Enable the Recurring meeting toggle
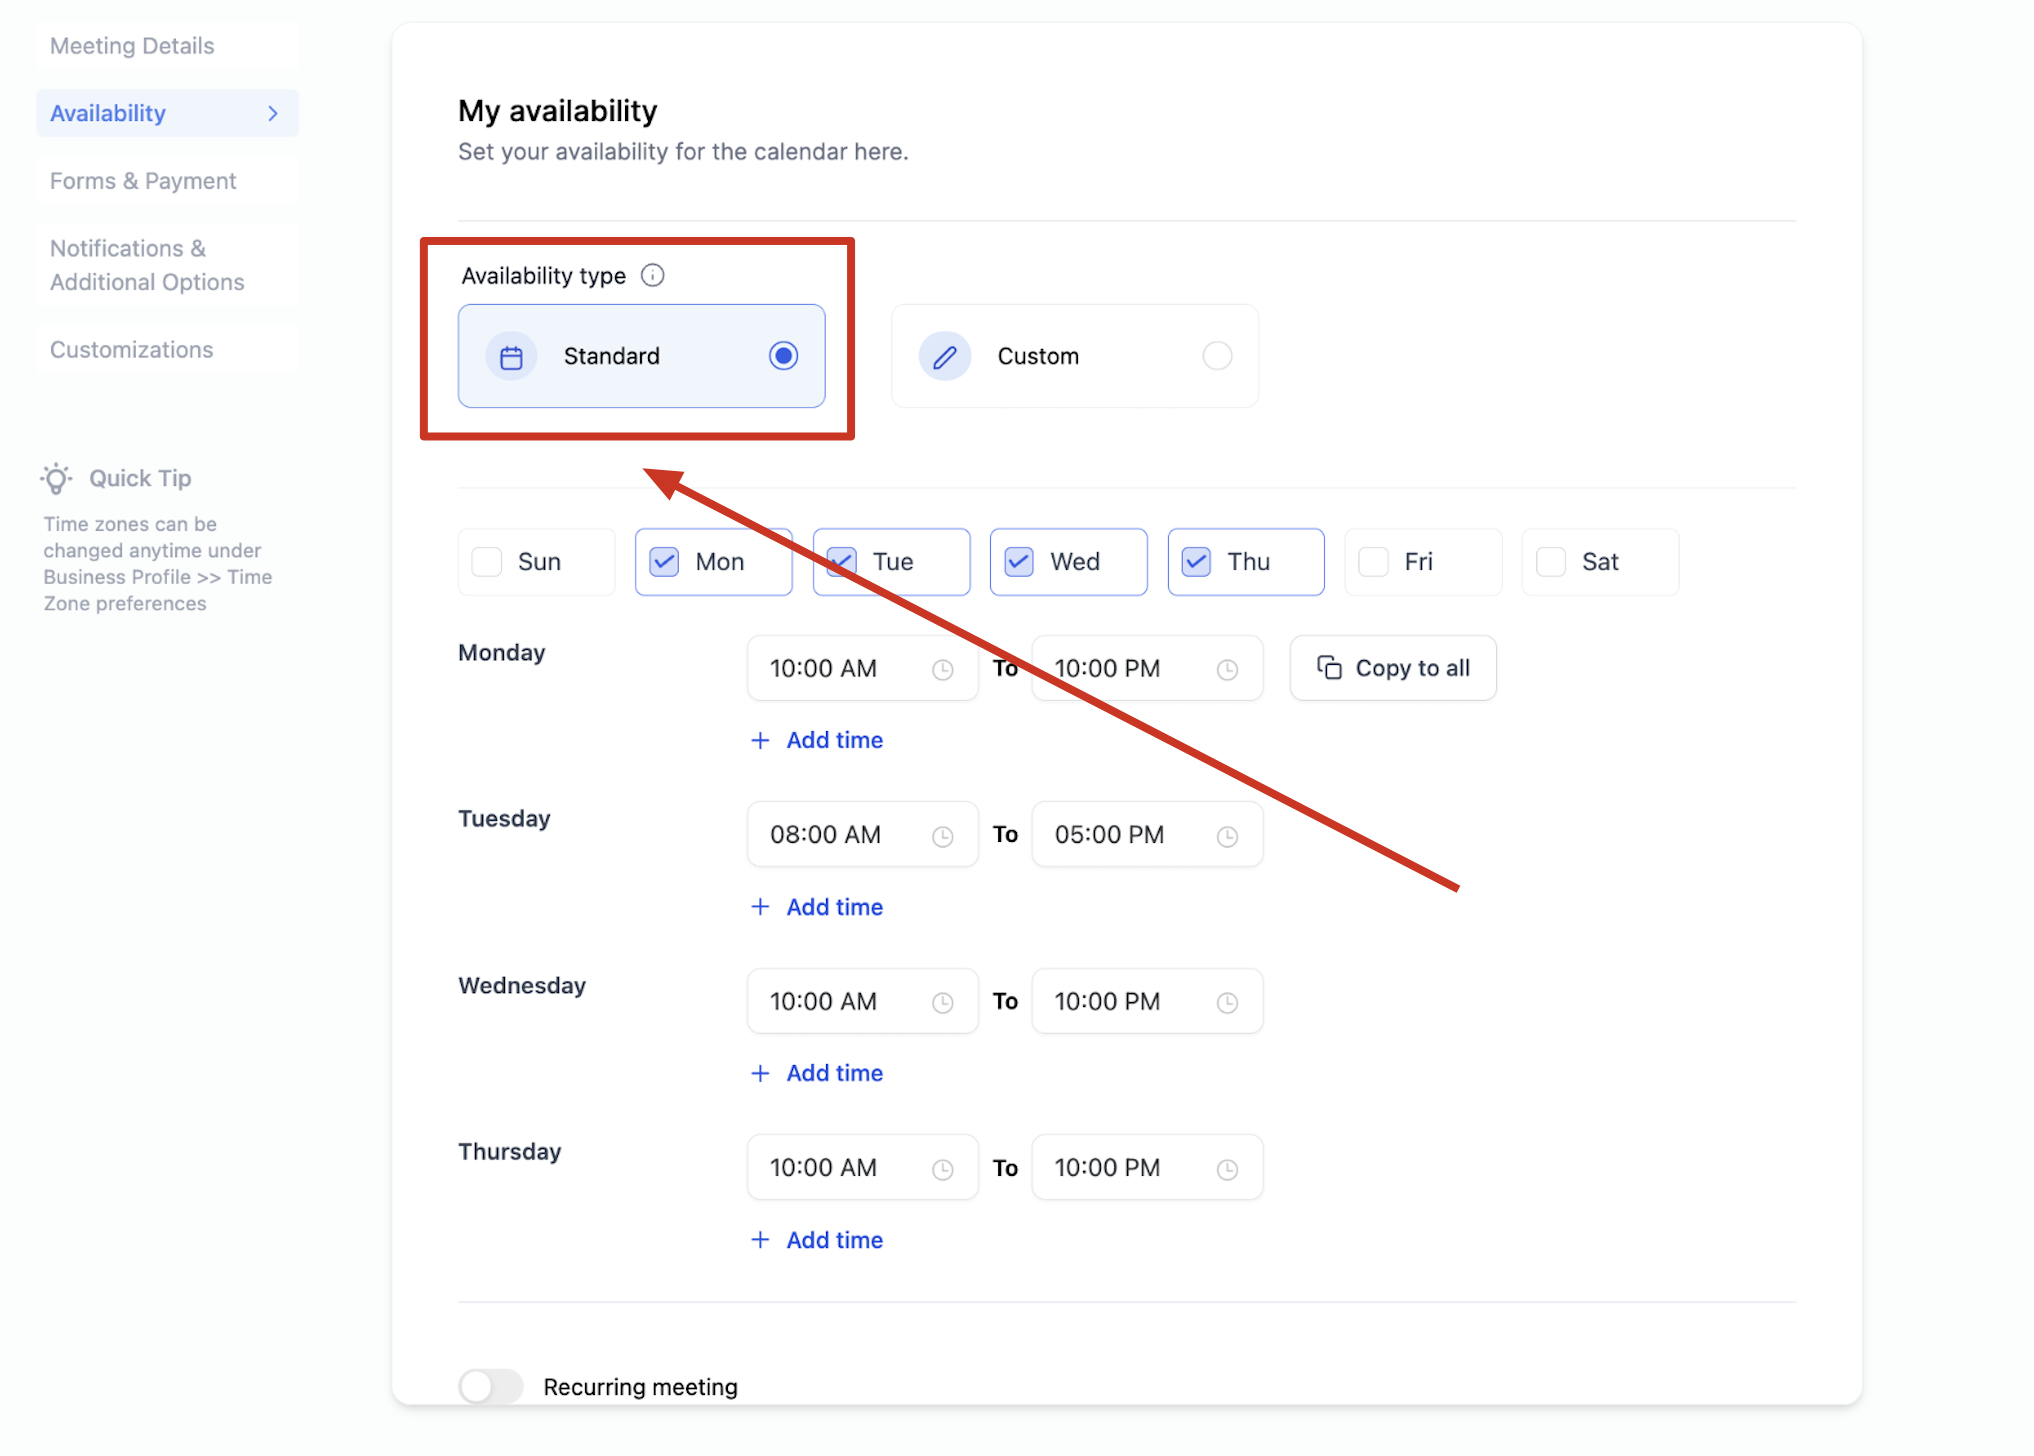2034x1456 pixels. point(490,1386)
